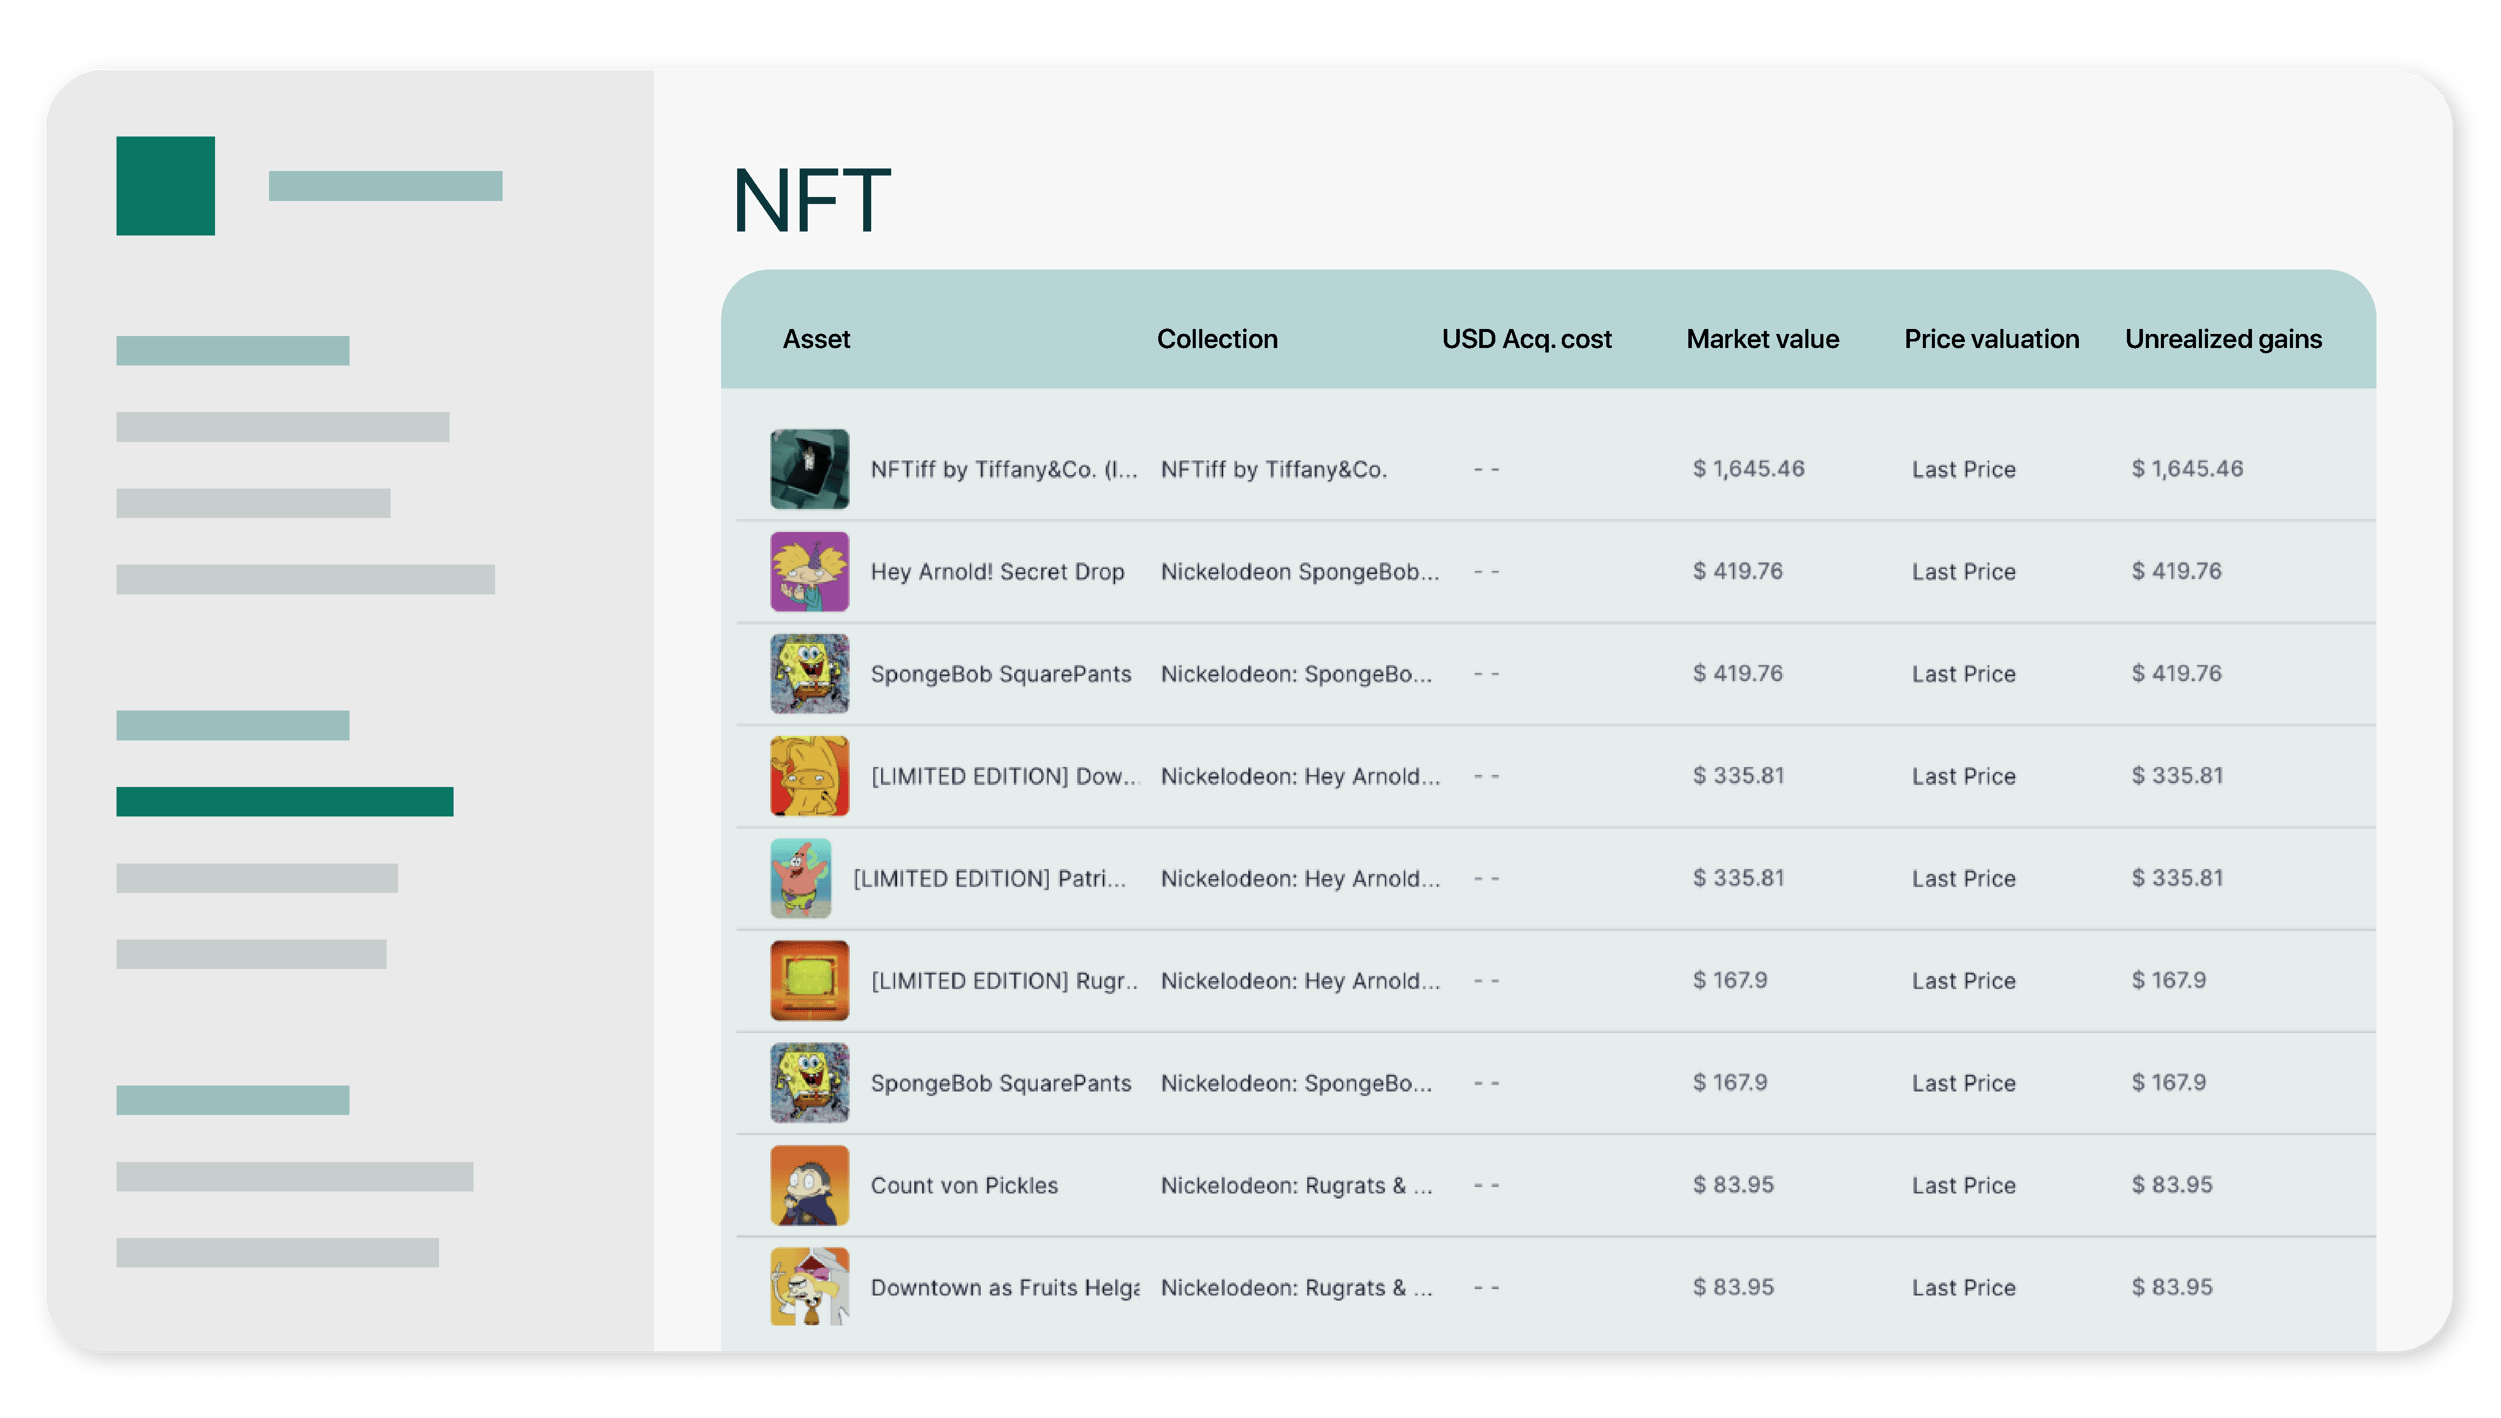Open the [LIMITED EDITION] Dow... thumbnail
This screenshot has height=1418, width=2501.
809,776
